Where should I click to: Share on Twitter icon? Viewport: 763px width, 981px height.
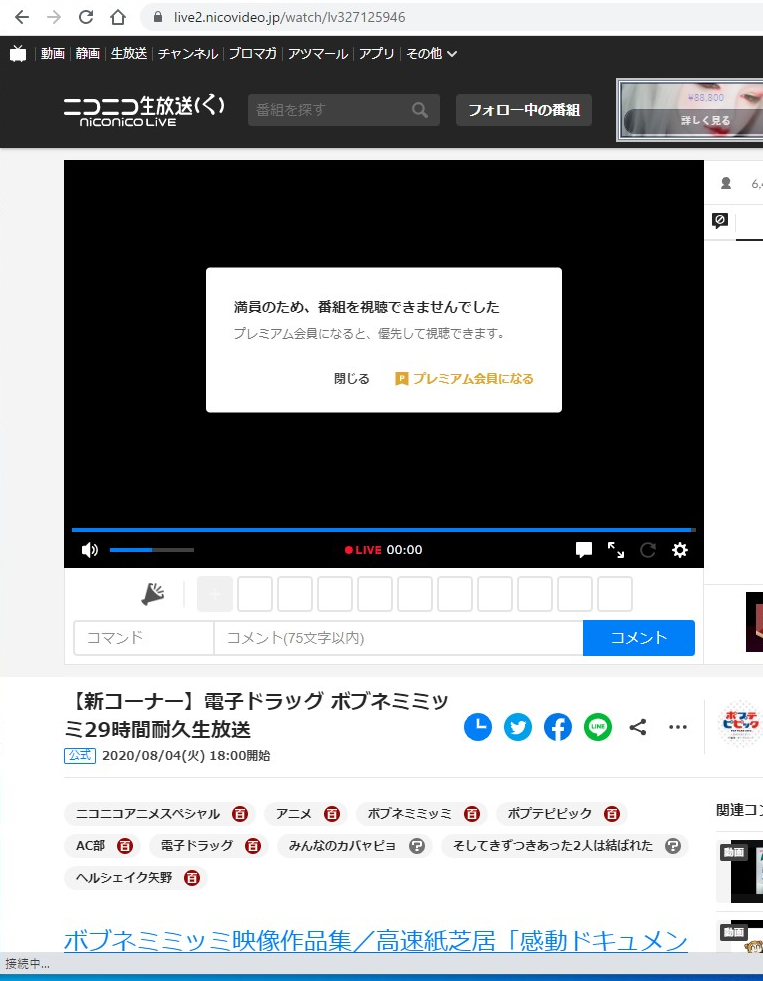click(518, 727)
